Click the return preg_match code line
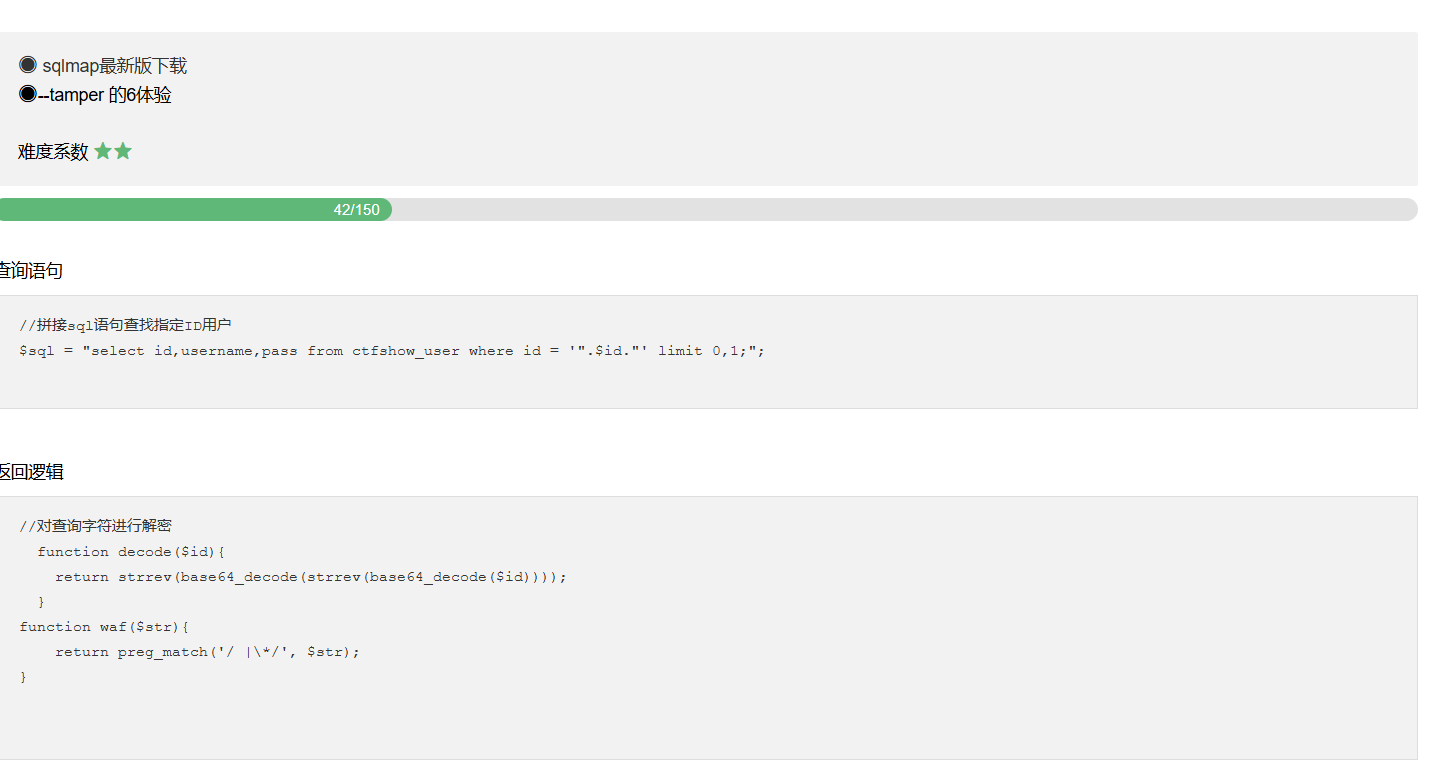Image resolution: width=1452 pixels, height=761 pixels. coord(207,652)
